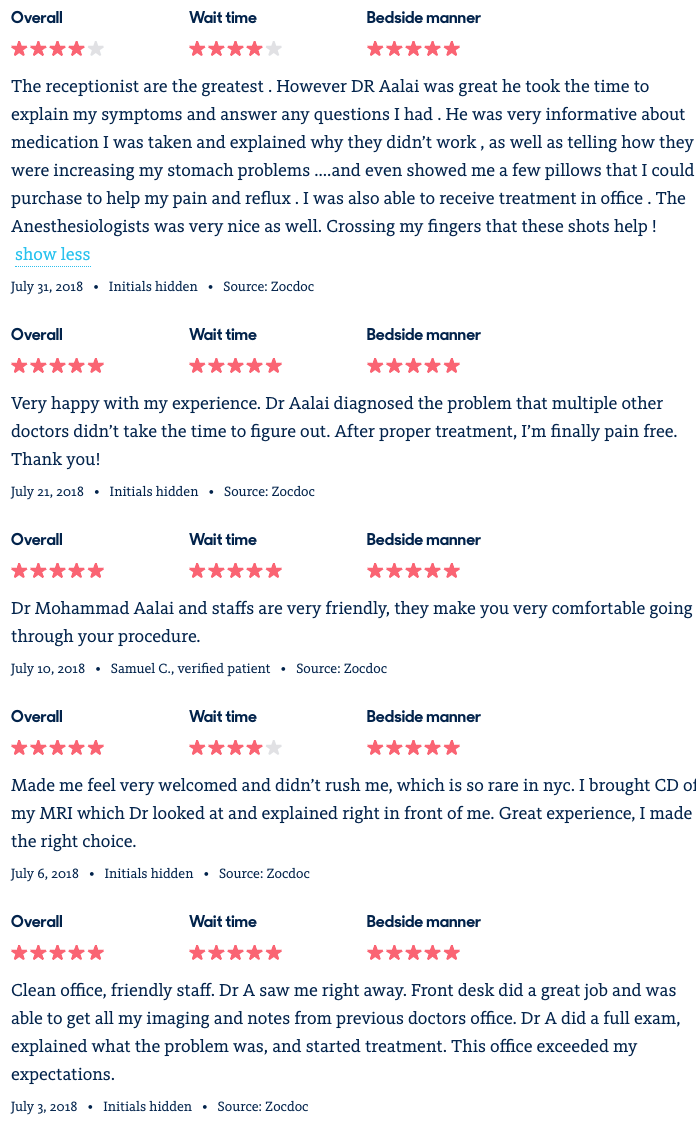Click Overall stars on July 6 review
Screen dimensions: 696x1128
(58, 748)
